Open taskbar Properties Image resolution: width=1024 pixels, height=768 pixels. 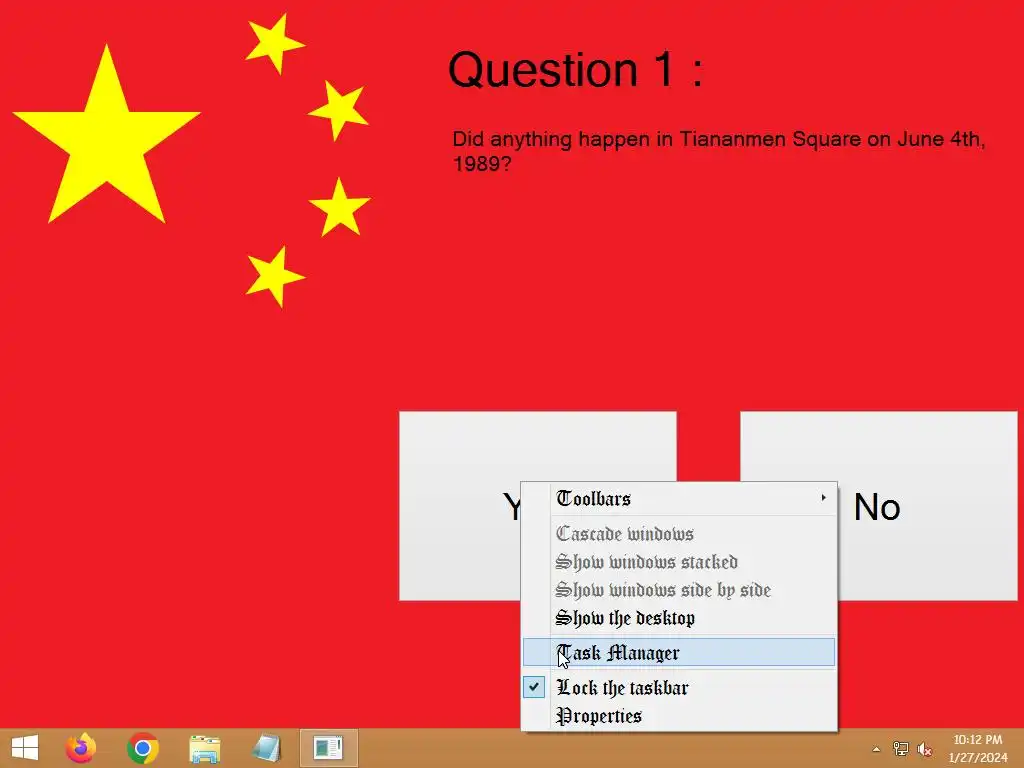679,716
